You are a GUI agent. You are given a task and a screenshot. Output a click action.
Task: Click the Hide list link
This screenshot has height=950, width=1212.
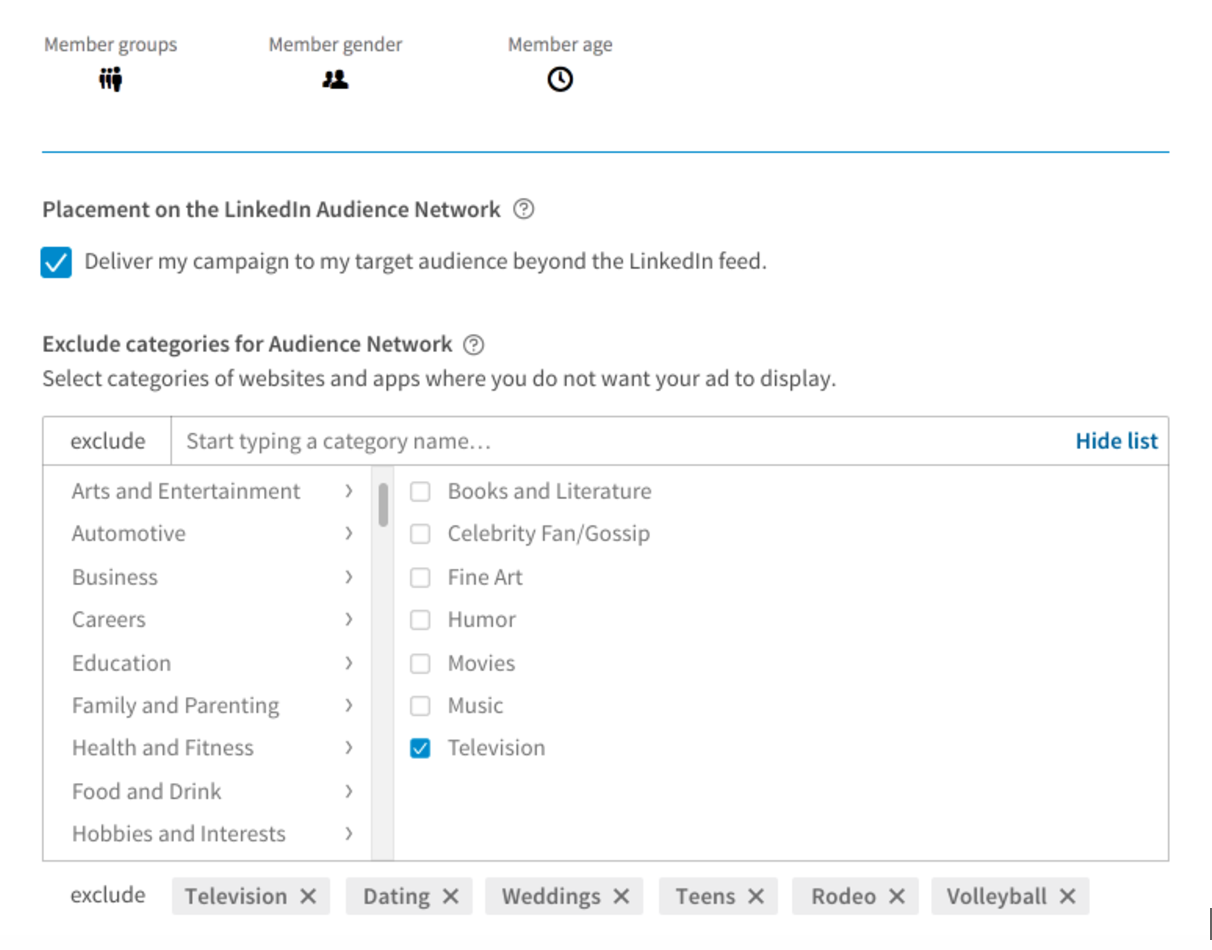[x=1116, y=441]
